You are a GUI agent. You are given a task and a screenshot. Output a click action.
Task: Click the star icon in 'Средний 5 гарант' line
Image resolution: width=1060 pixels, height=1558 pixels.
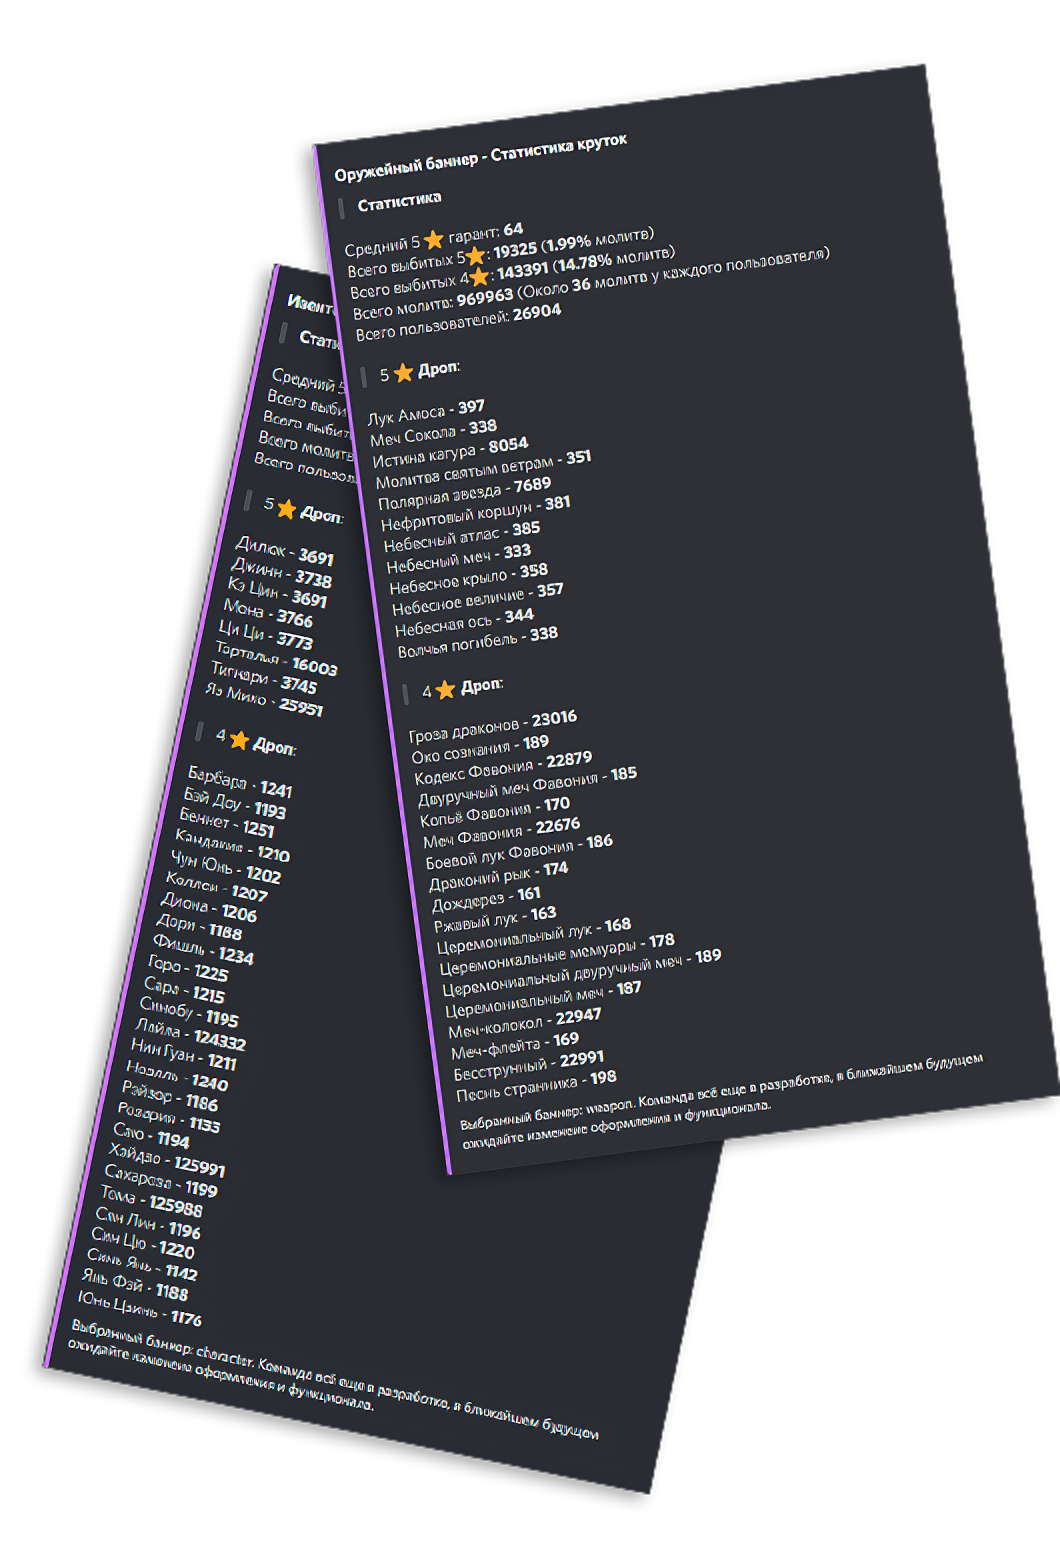coord(434,240)
